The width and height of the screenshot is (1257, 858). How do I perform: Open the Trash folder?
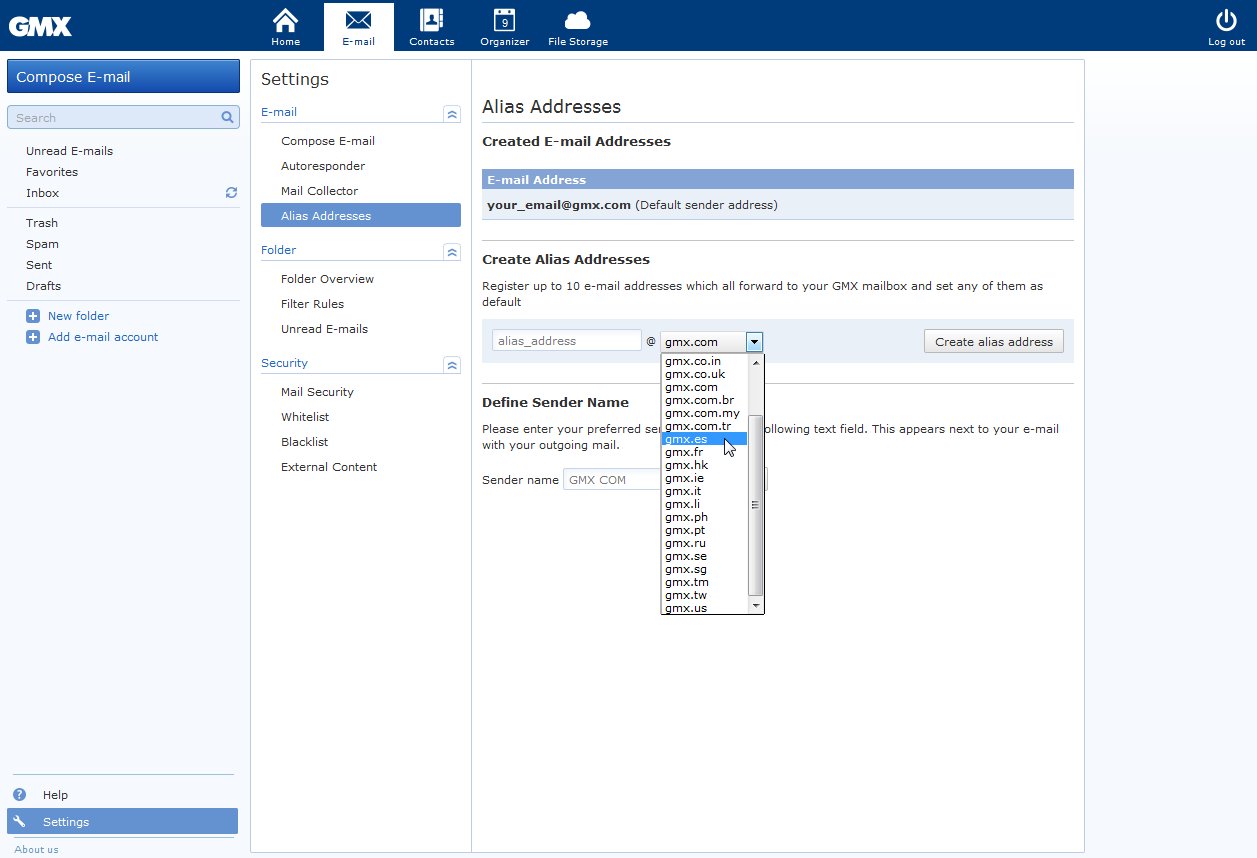pyautogui.click(x=42, y=223)
